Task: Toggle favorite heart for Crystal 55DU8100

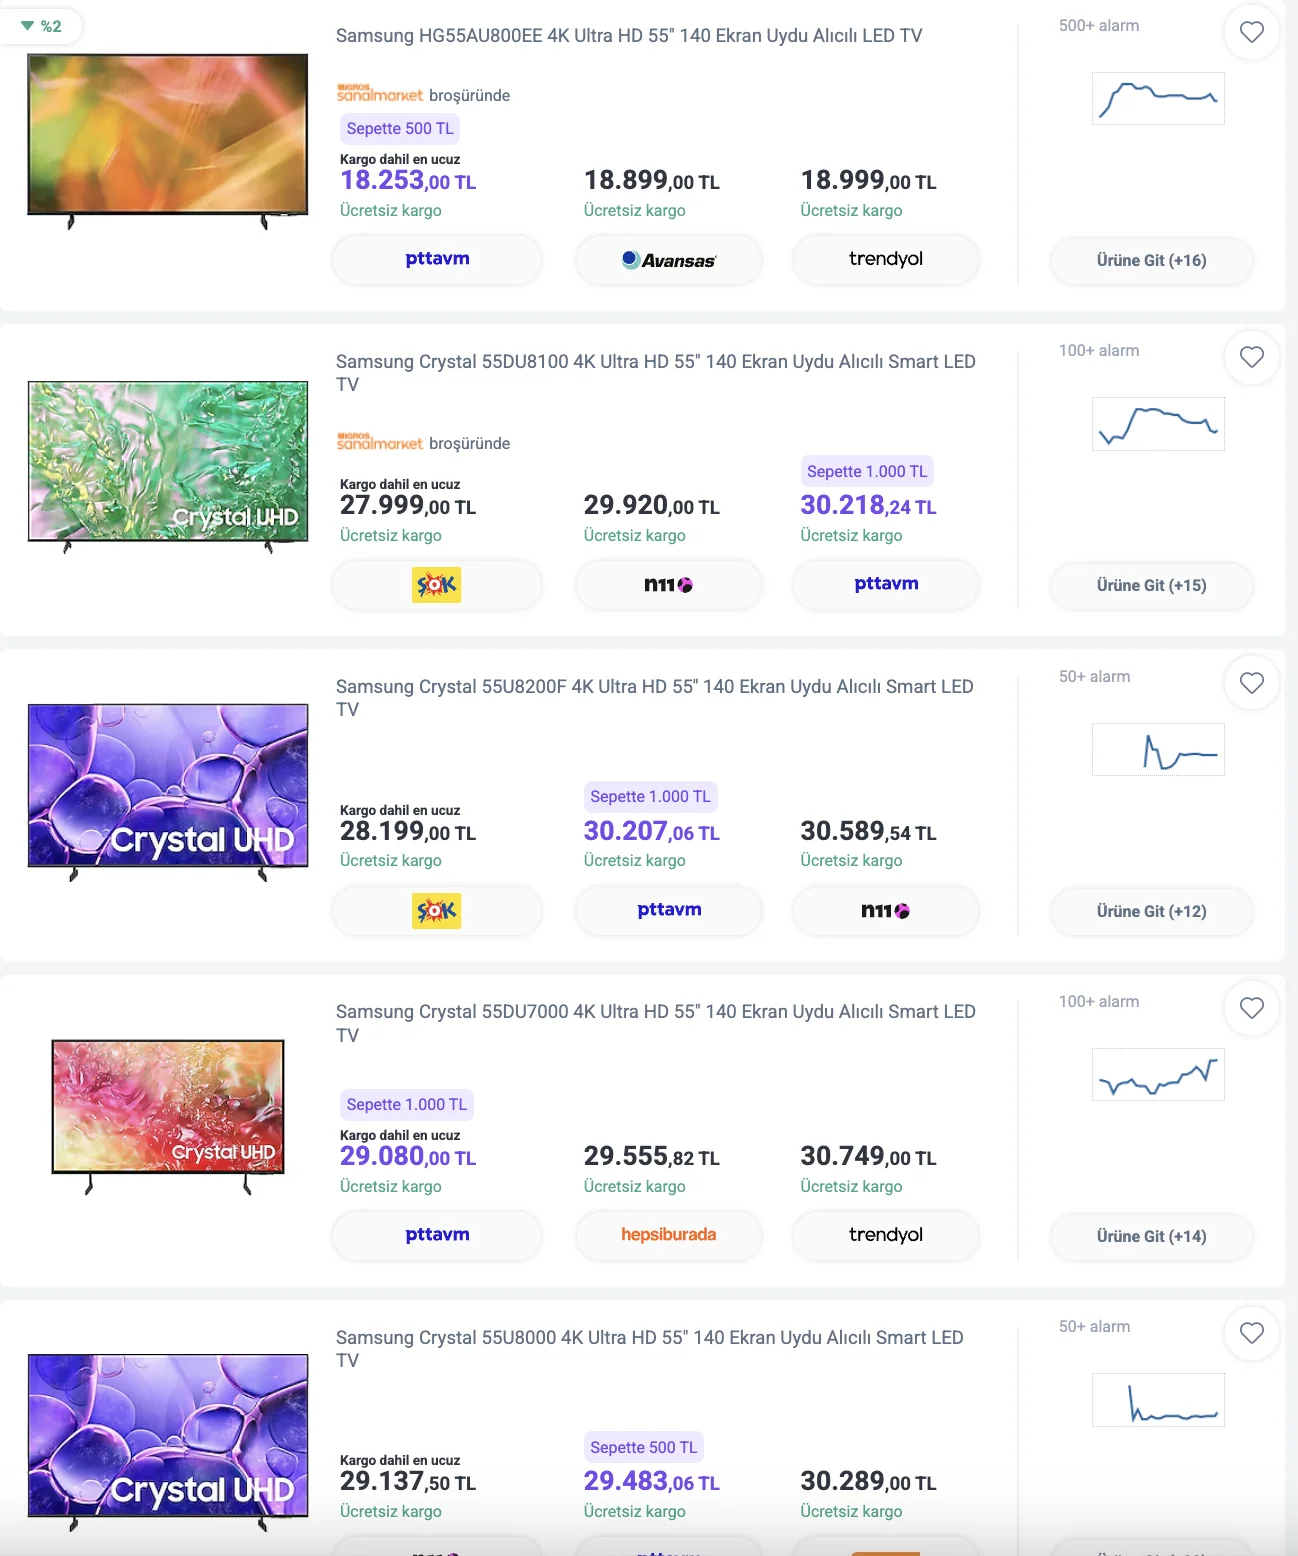Action: pyautogui.click(x=1251, y=357)
